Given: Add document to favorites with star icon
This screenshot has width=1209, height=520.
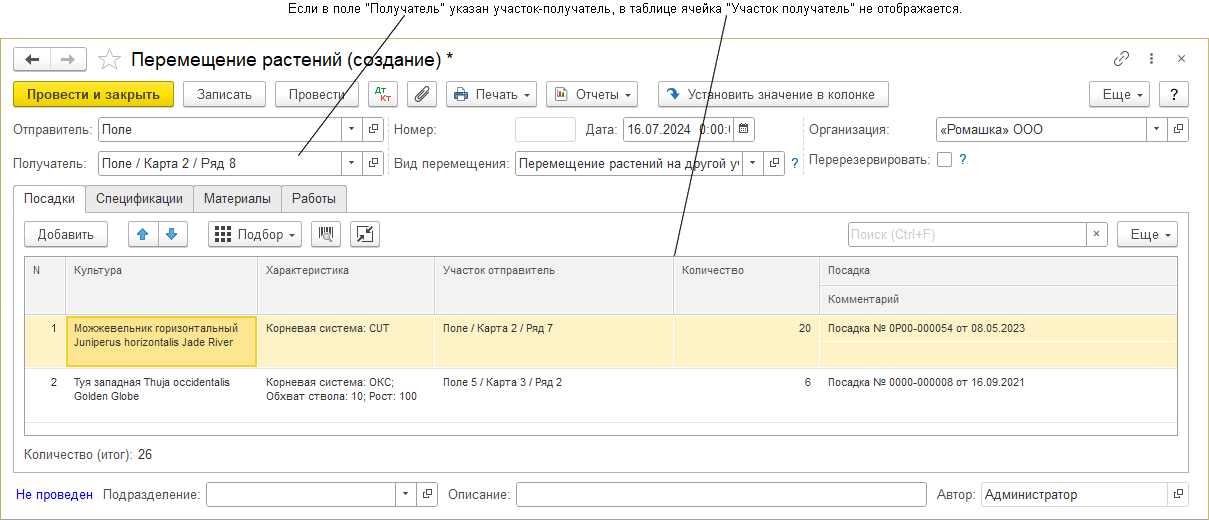Looking at the screenshot, I should click(x=110, y=60).
